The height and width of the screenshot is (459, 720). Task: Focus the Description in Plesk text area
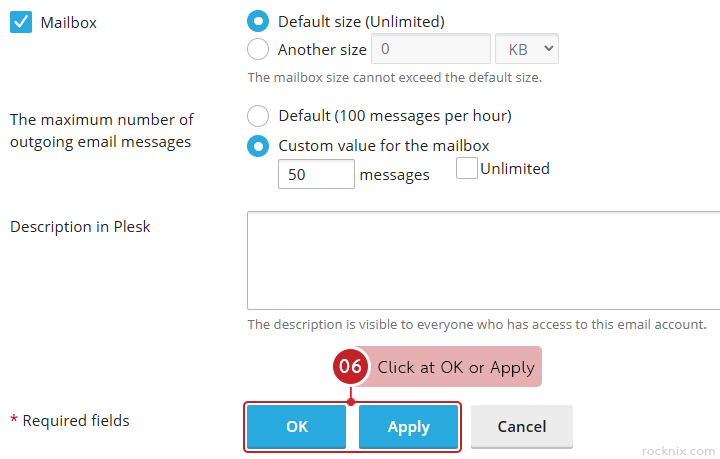pos(484,260)
